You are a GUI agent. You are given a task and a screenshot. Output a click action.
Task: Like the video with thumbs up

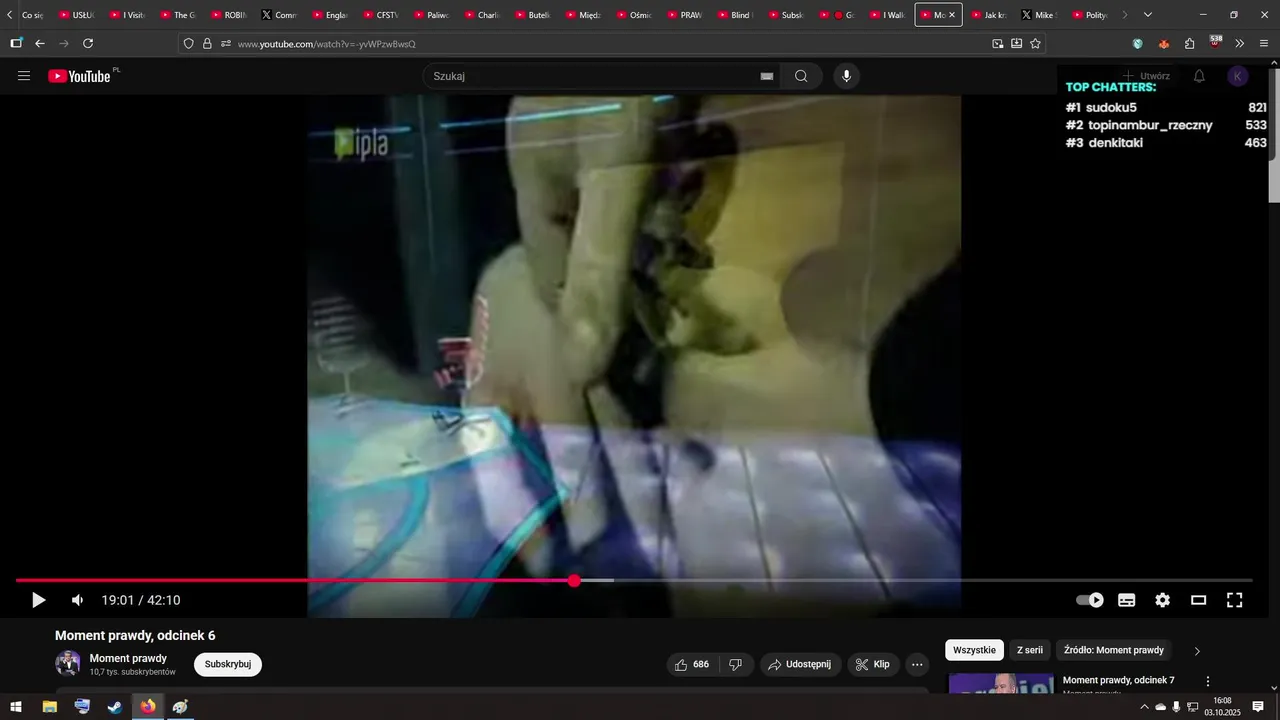(692, 664)
